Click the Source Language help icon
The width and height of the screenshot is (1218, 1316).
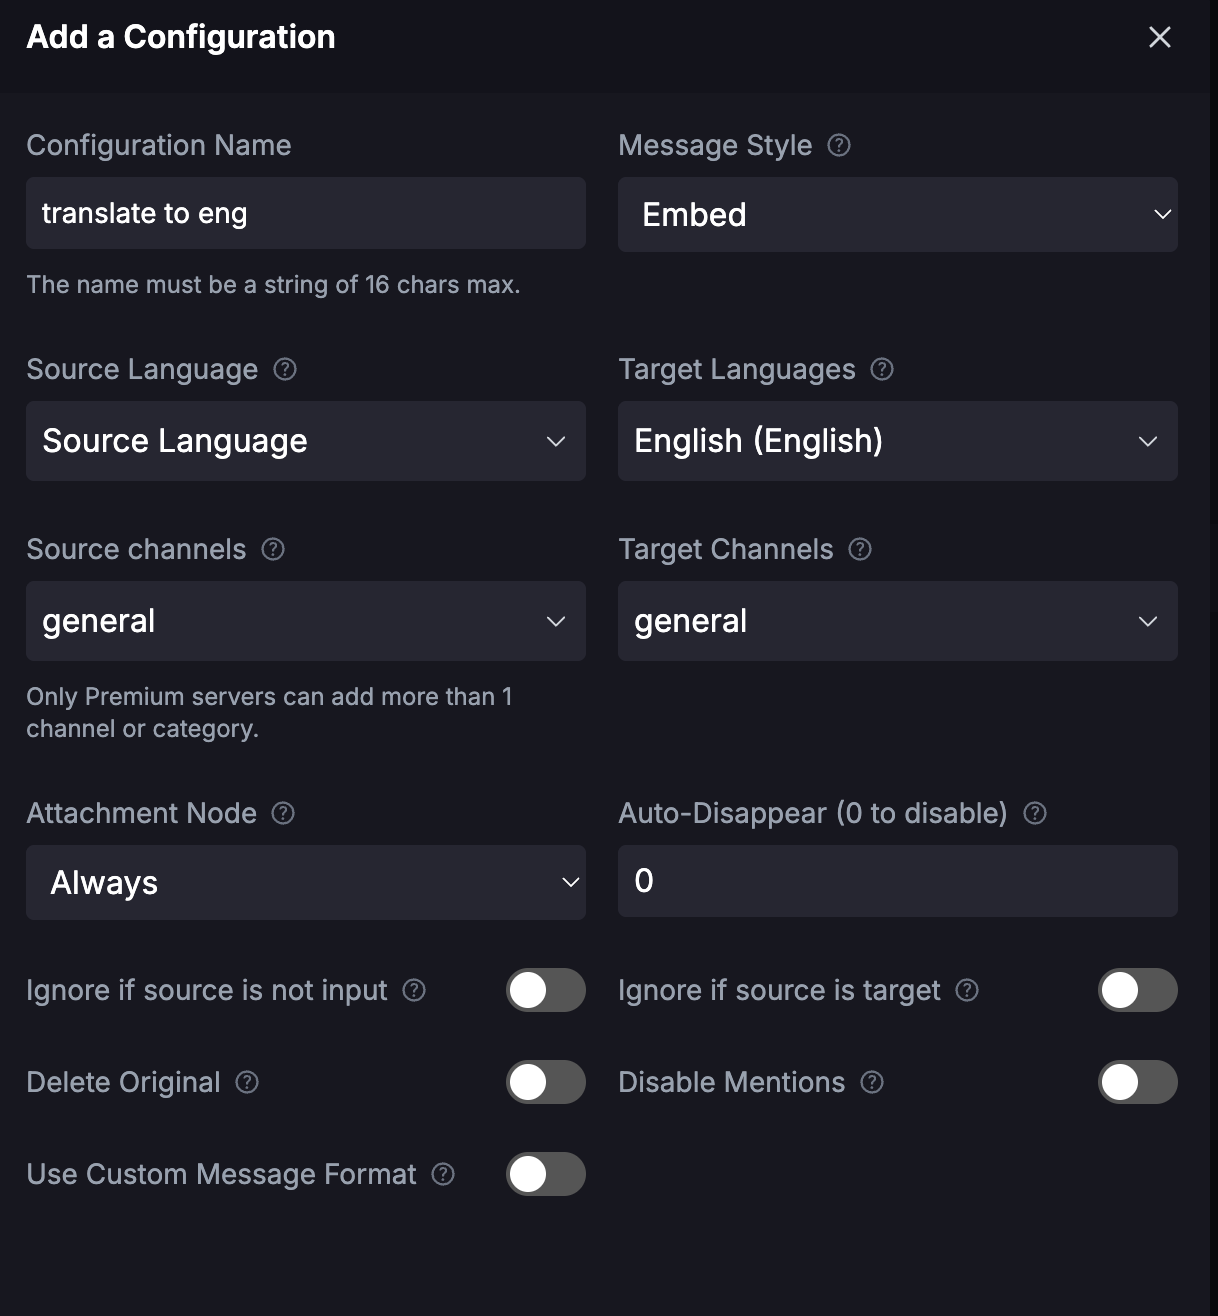click(x=285, y=369)
